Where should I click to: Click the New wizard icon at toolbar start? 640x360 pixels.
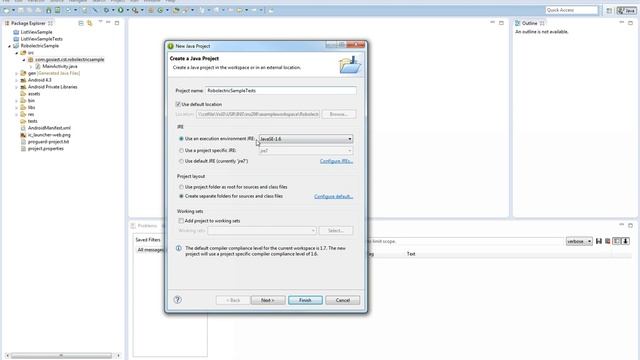pos(6,10)
